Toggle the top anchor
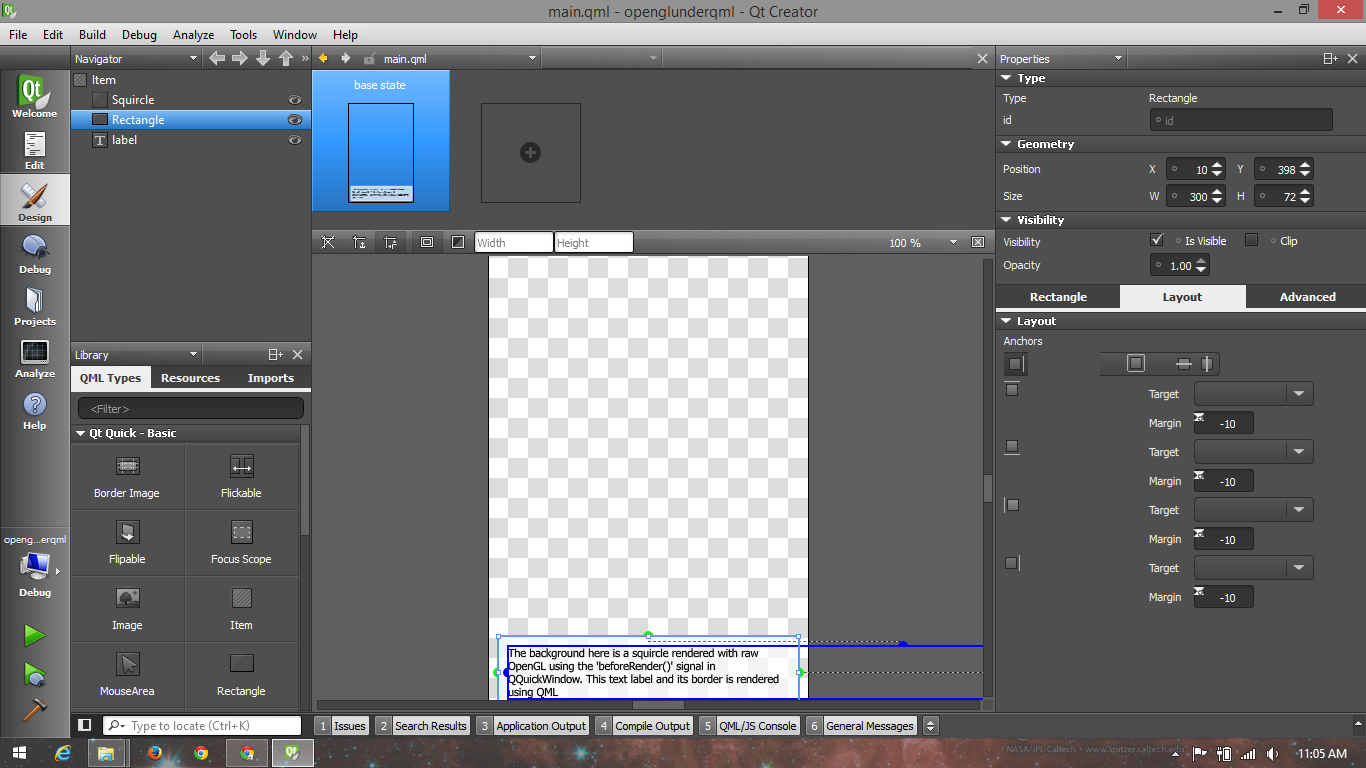Screen dimensions: 1366x768 click(1012, 389)
